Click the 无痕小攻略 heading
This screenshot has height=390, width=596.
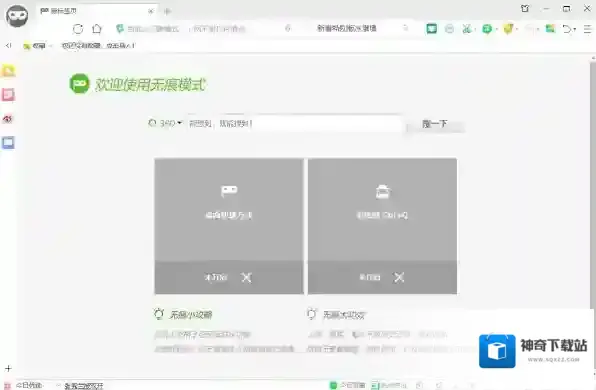point(190,315)
